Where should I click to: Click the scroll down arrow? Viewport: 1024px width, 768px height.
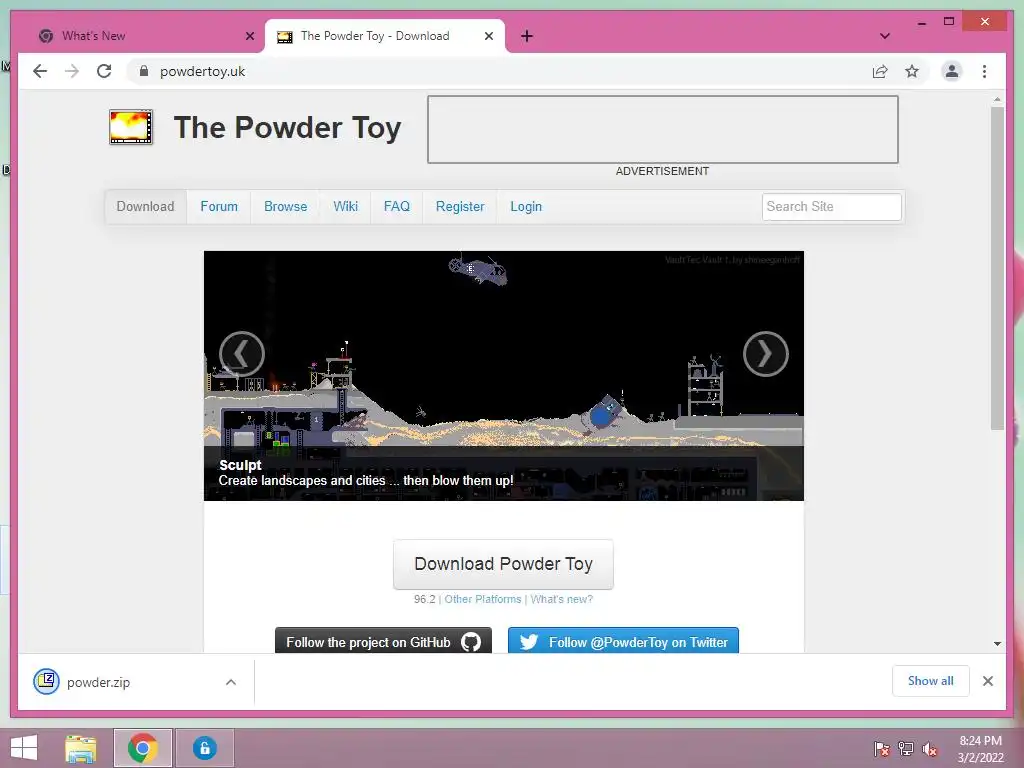pos(997,644)
